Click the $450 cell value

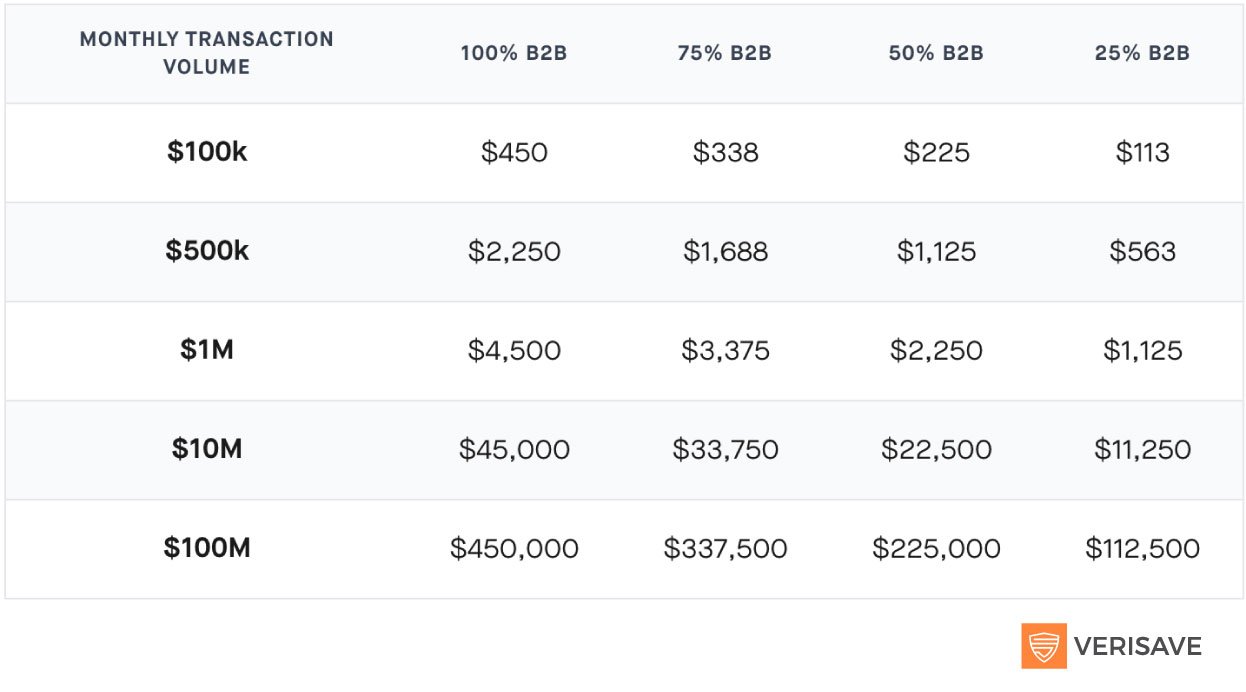tap(514, 153)
